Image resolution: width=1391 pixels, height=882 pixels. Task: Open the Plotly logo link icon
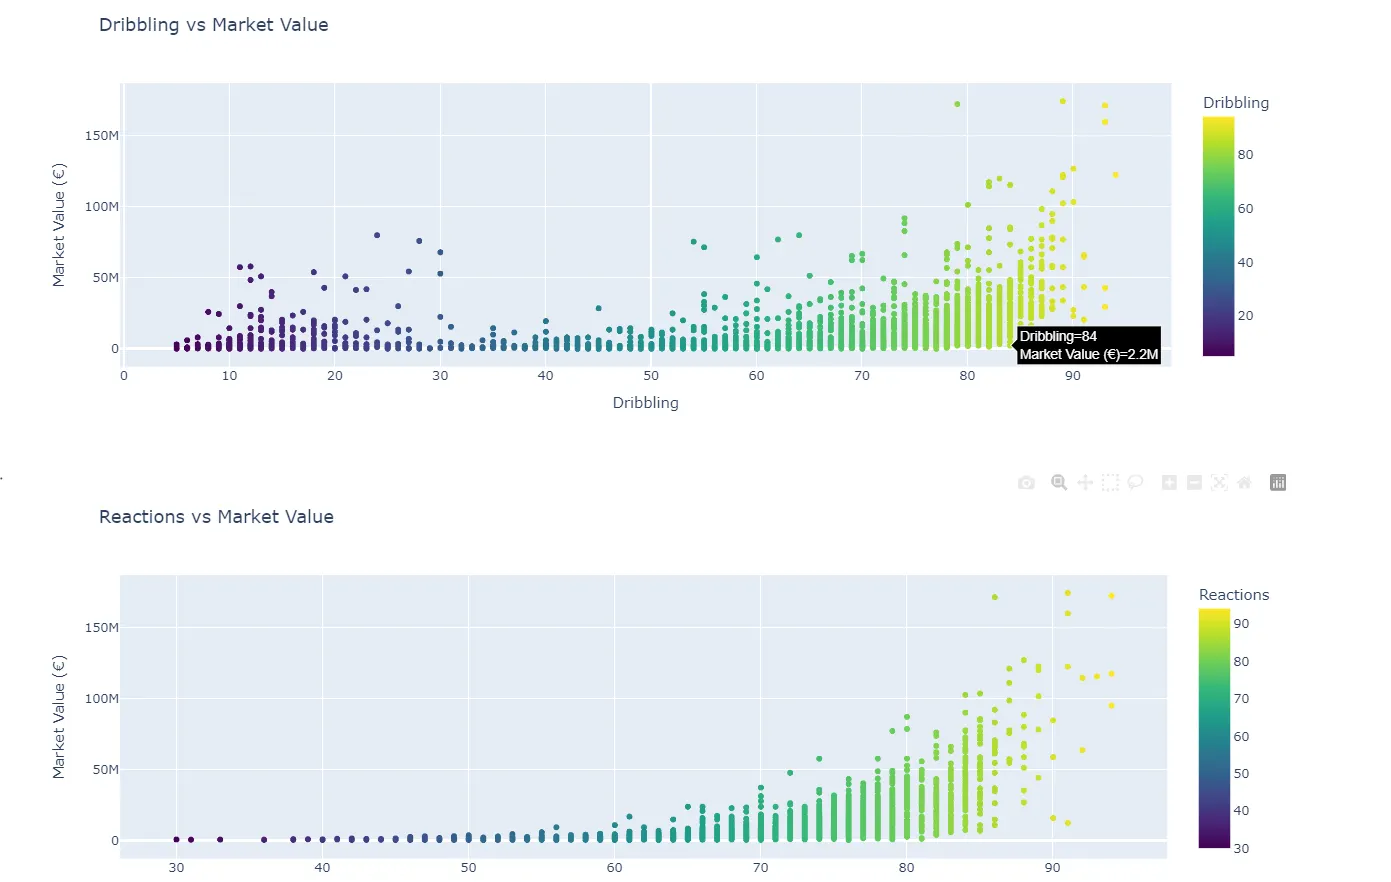pos(1278,483)
